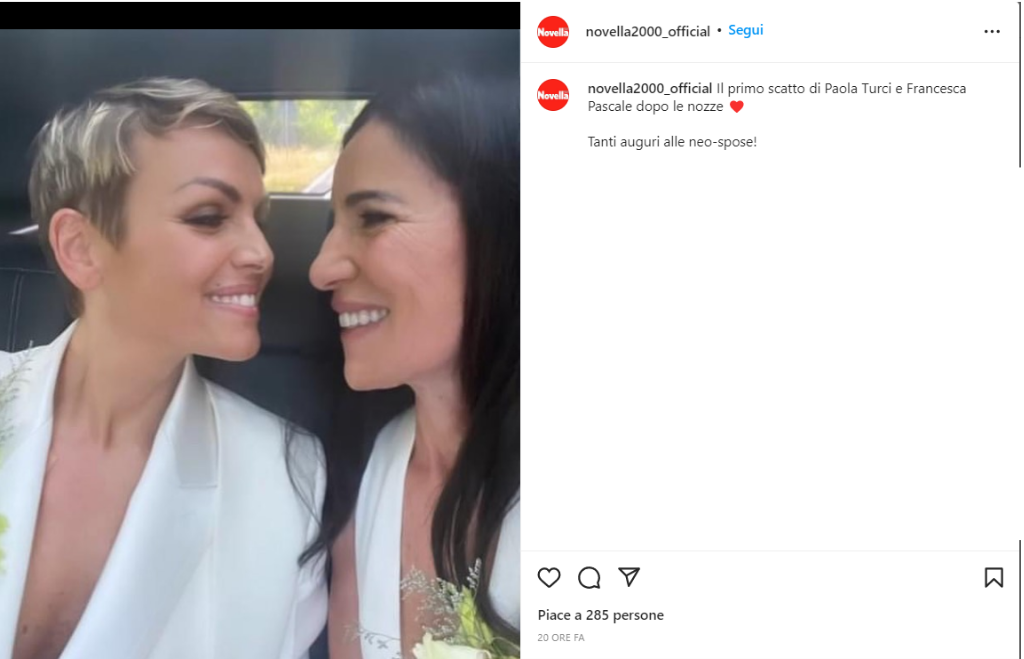Follow the account via Segui
1024x659 pixels.
tap(745, 30)
